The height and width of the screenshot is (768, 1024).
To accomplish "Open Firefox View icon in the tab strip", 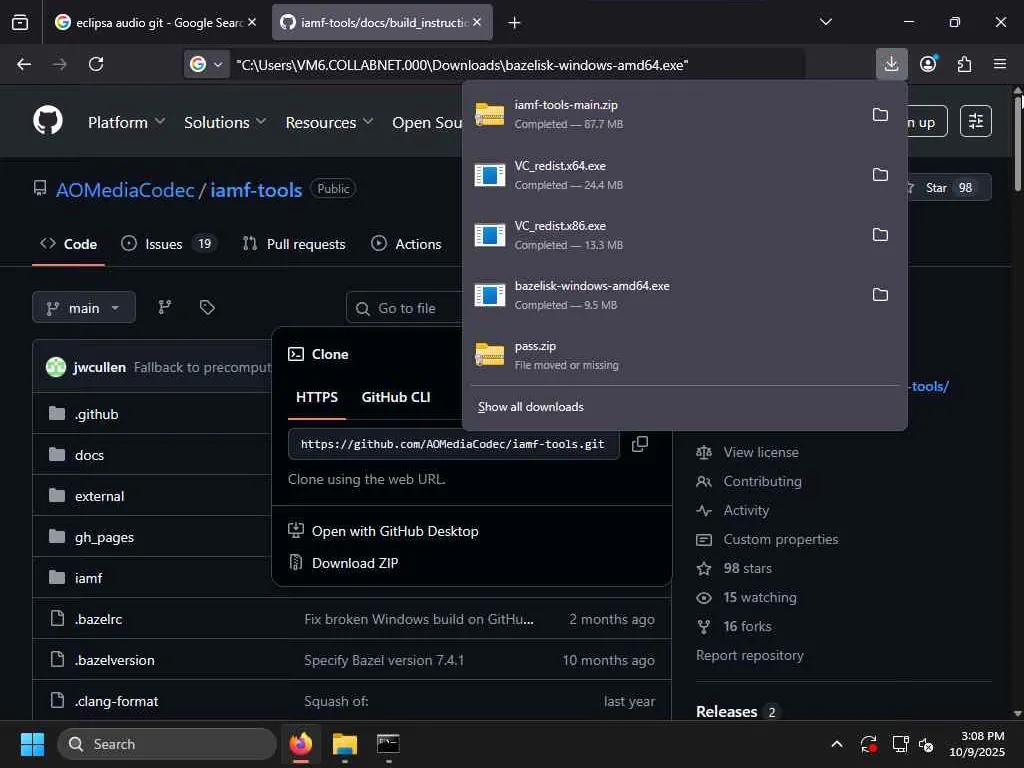I will tap(20, 22).
